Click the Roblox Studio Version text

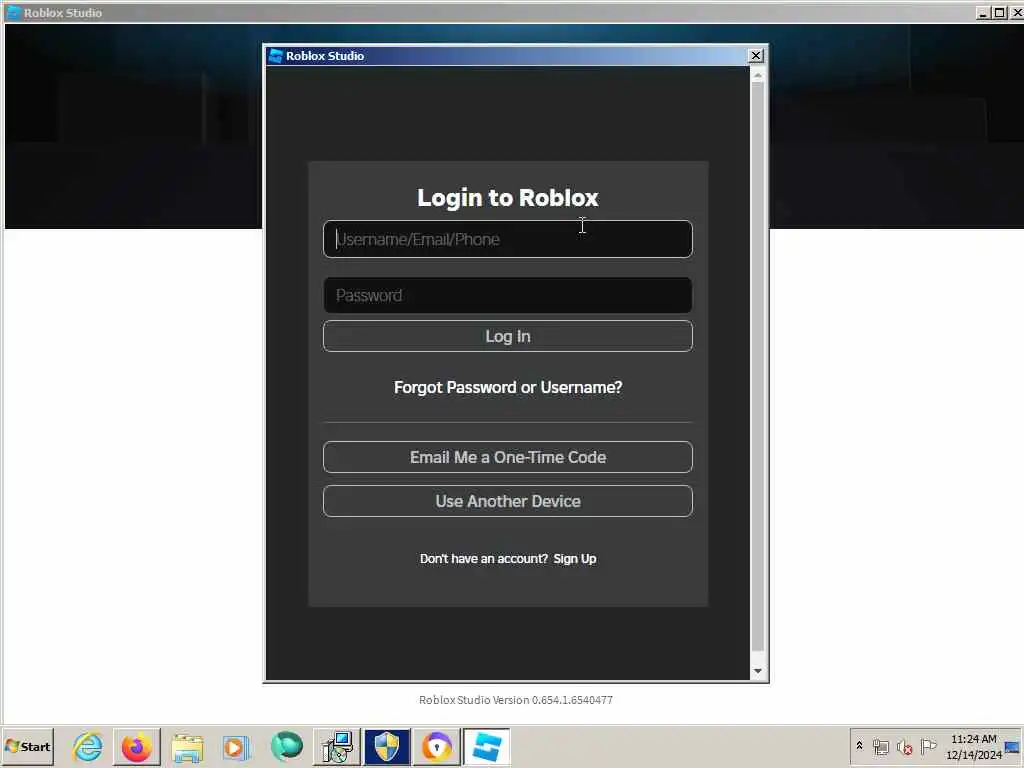click(x=516, y=700)
